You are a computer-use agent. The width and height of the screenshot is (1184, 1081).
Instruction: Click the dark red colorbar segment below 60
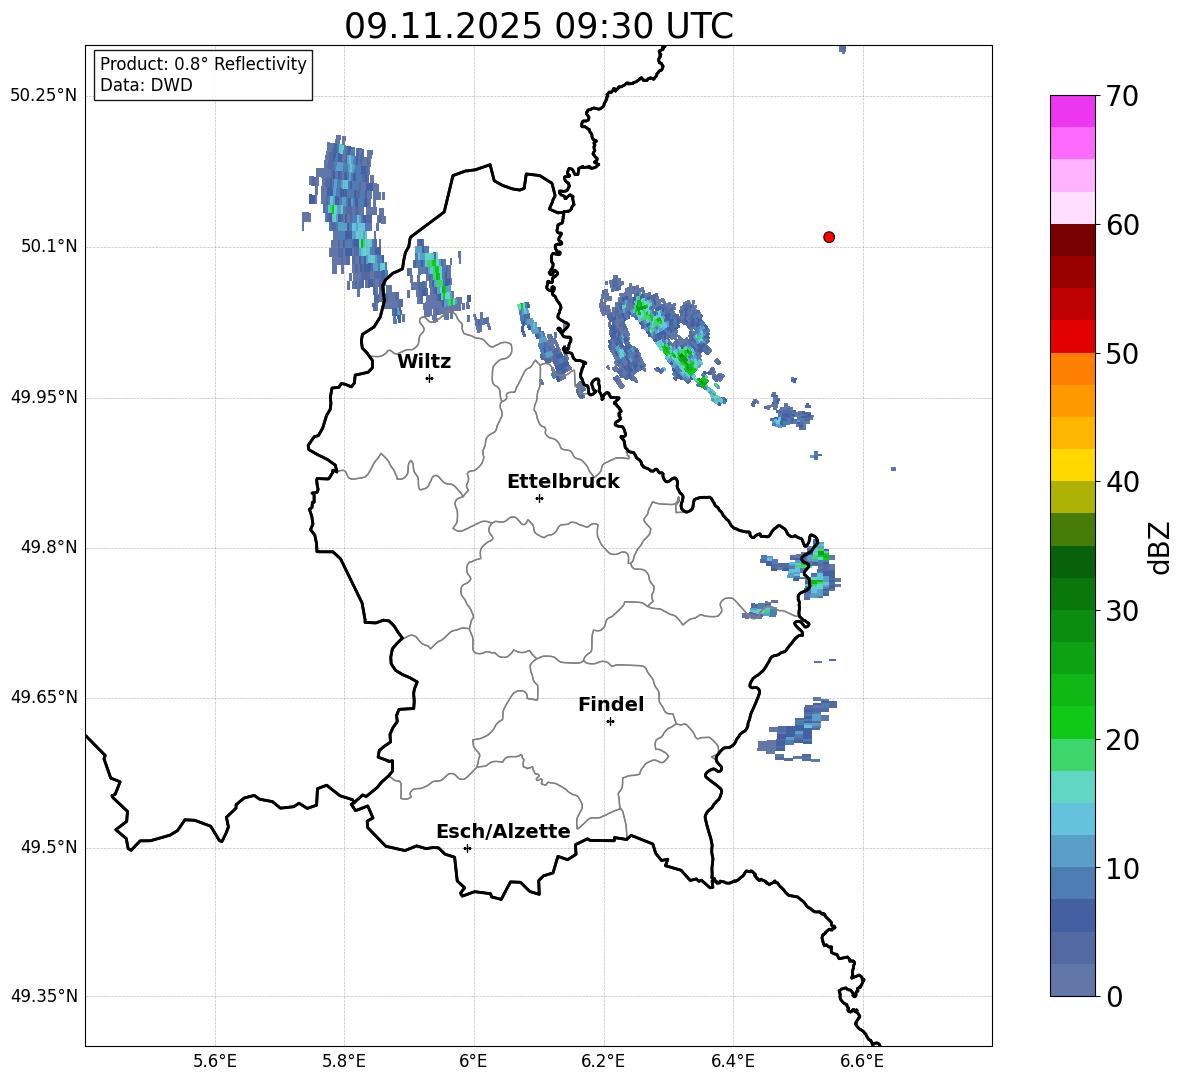pyautogui.click(x=1072, y=240)
